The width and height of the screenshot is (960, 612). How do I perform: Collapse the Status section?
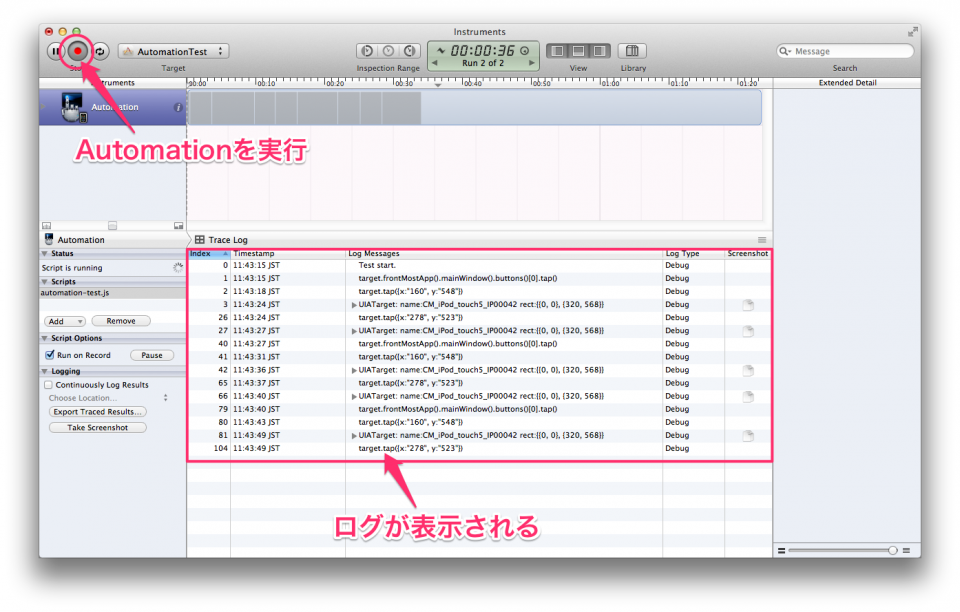45,253
